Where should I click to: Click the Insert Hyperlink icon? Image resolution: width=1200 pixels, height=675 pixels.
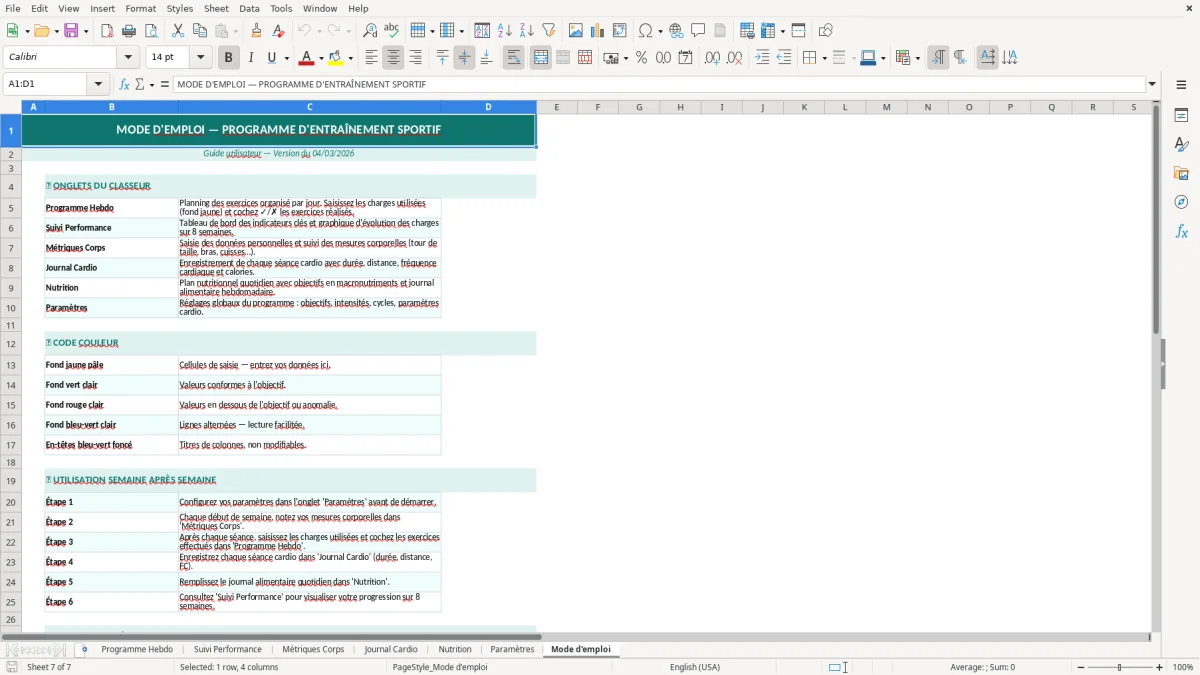click(676, 31)
